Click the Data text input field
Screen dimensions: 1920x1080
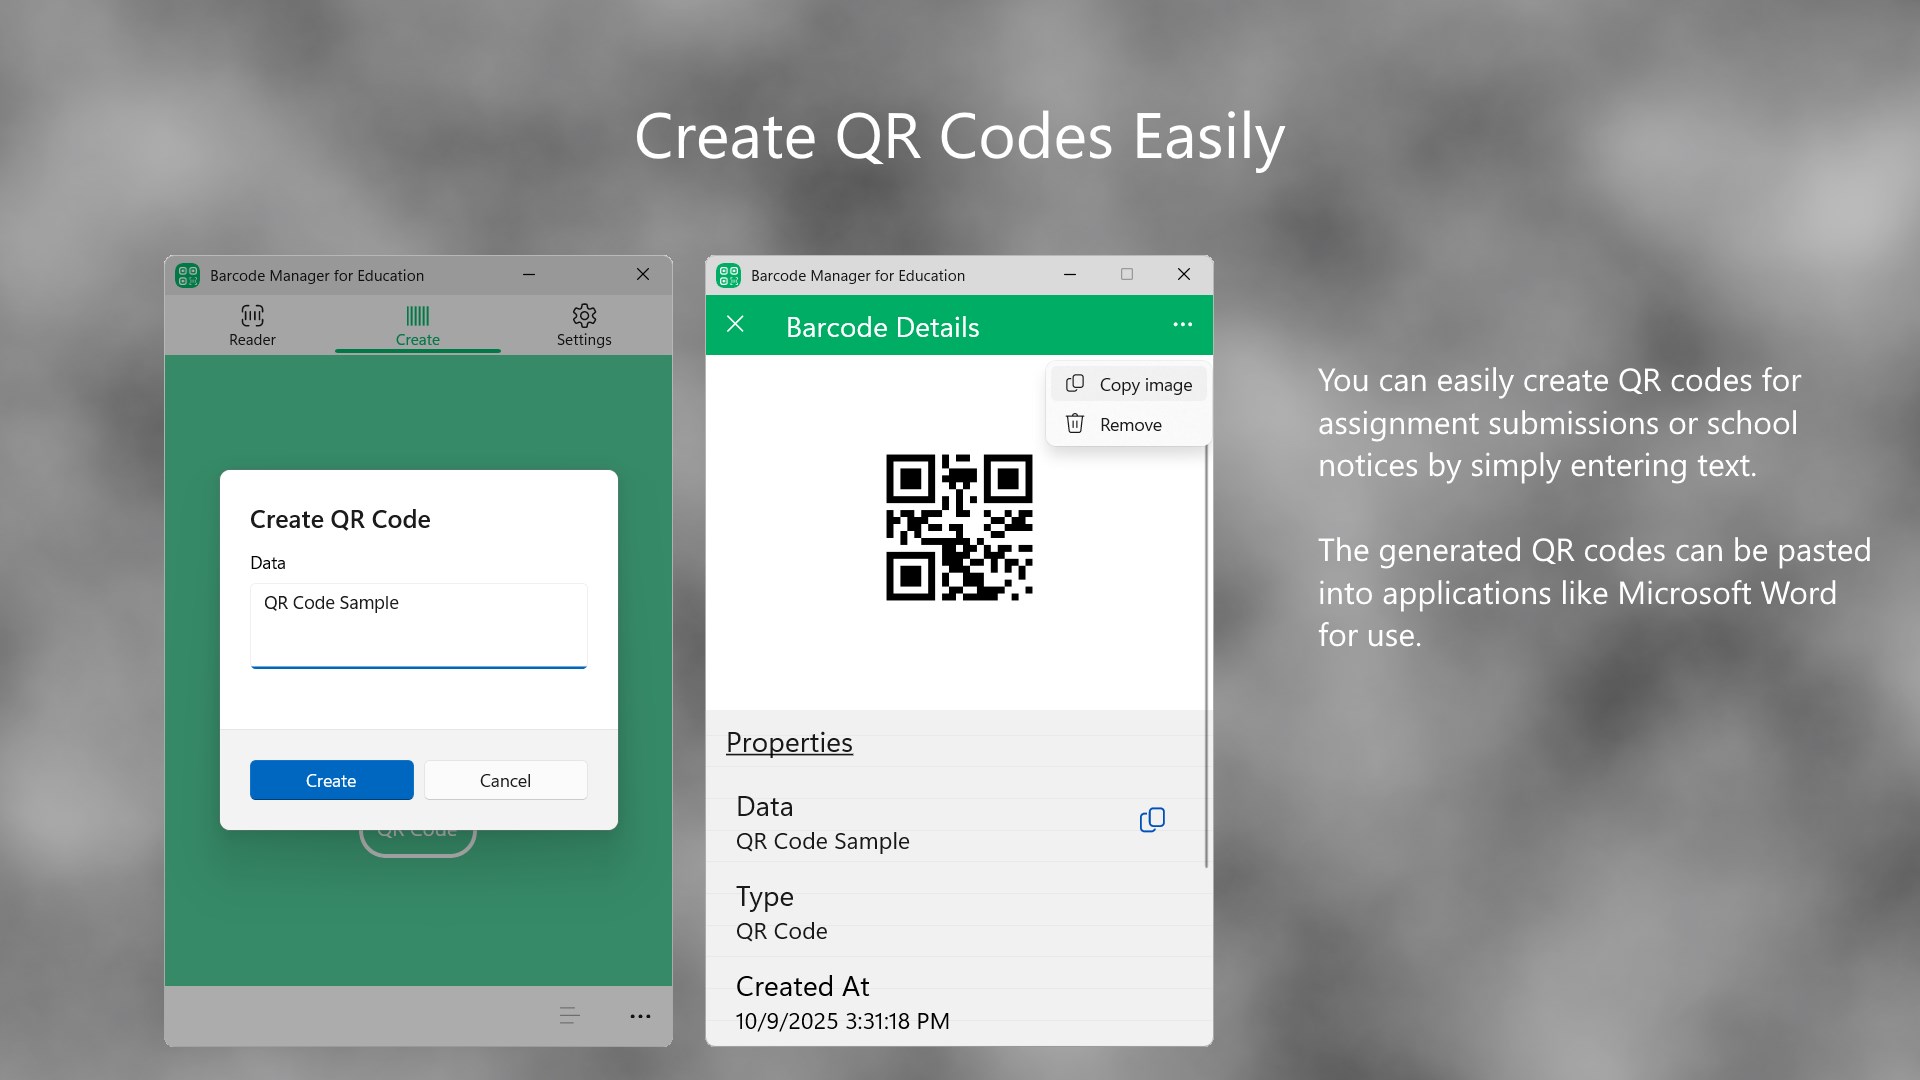[x=418, y=625]
